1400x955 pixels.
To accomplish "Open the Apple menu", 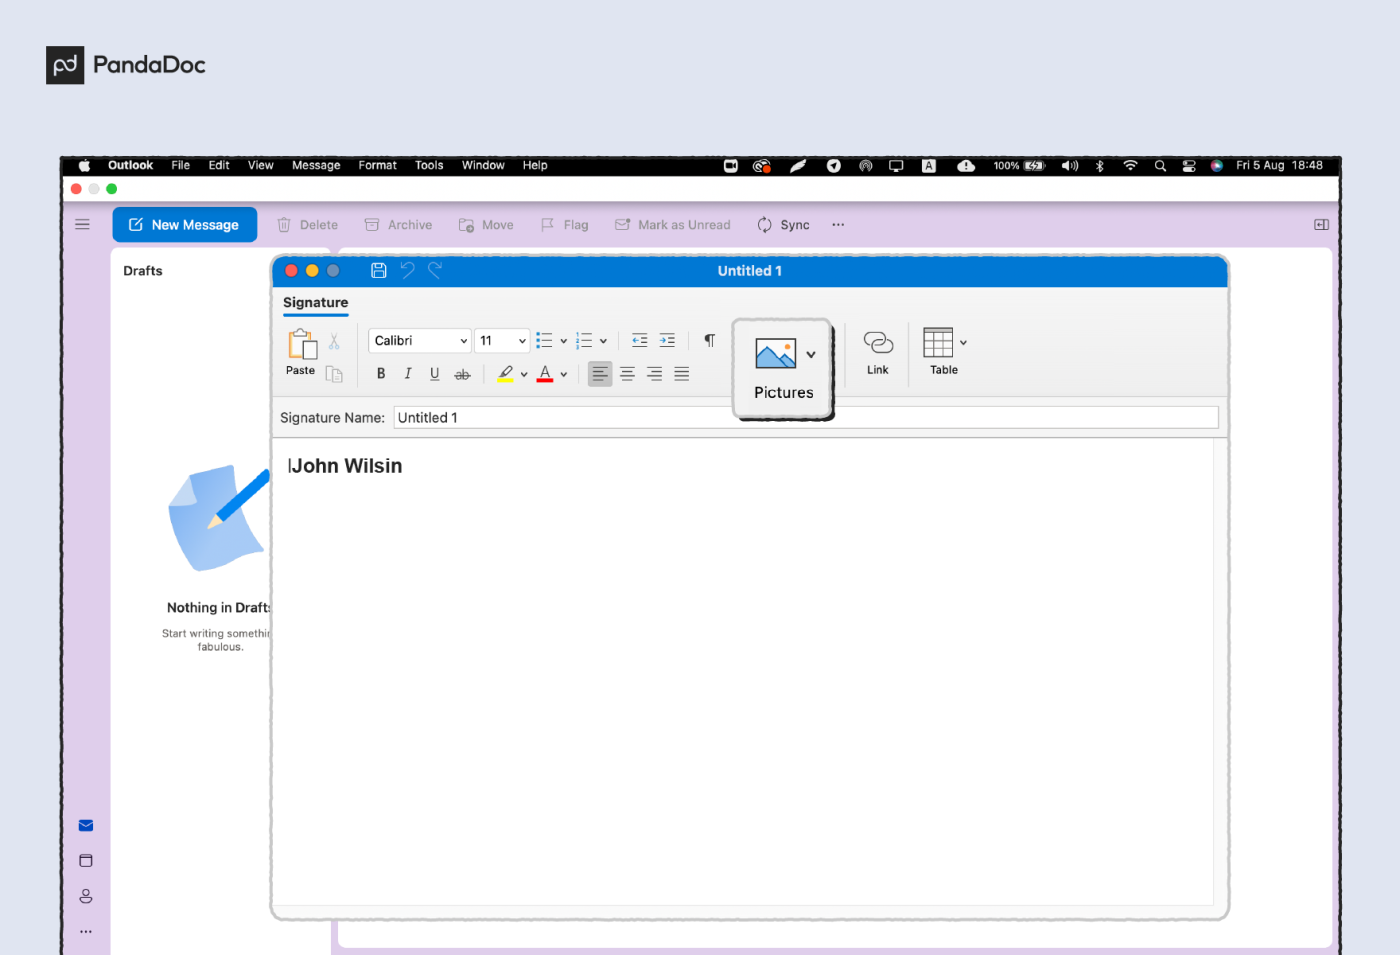I will [x=85, y=166].
